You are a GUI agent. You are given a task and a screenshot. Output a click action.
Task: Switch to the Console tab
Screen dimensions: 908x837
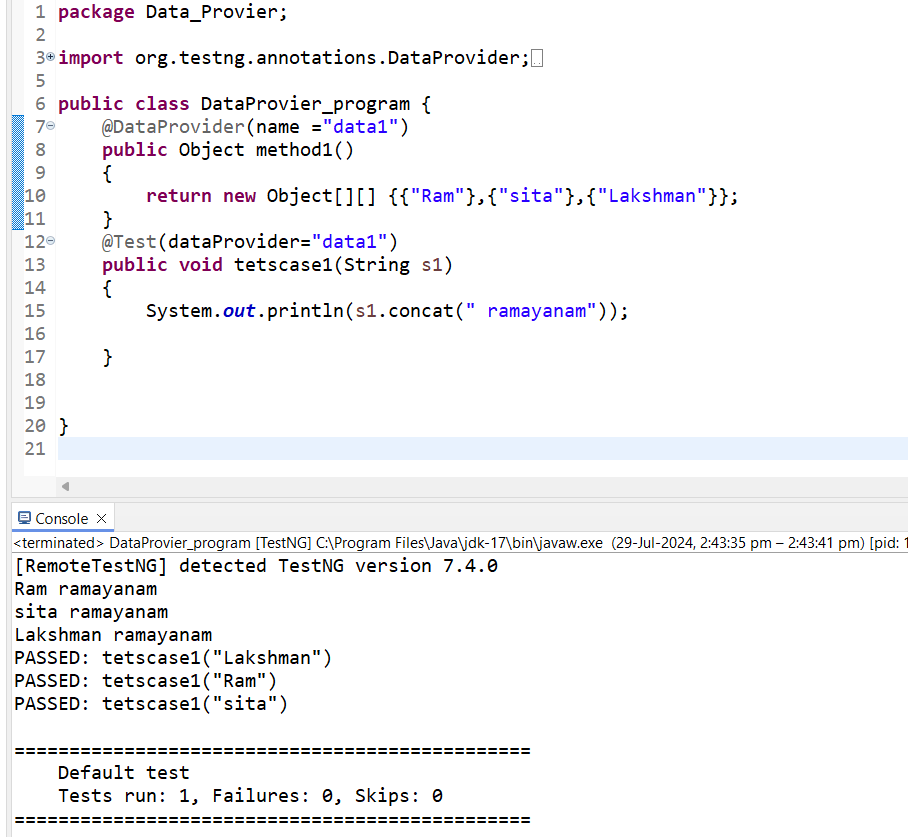61,518
